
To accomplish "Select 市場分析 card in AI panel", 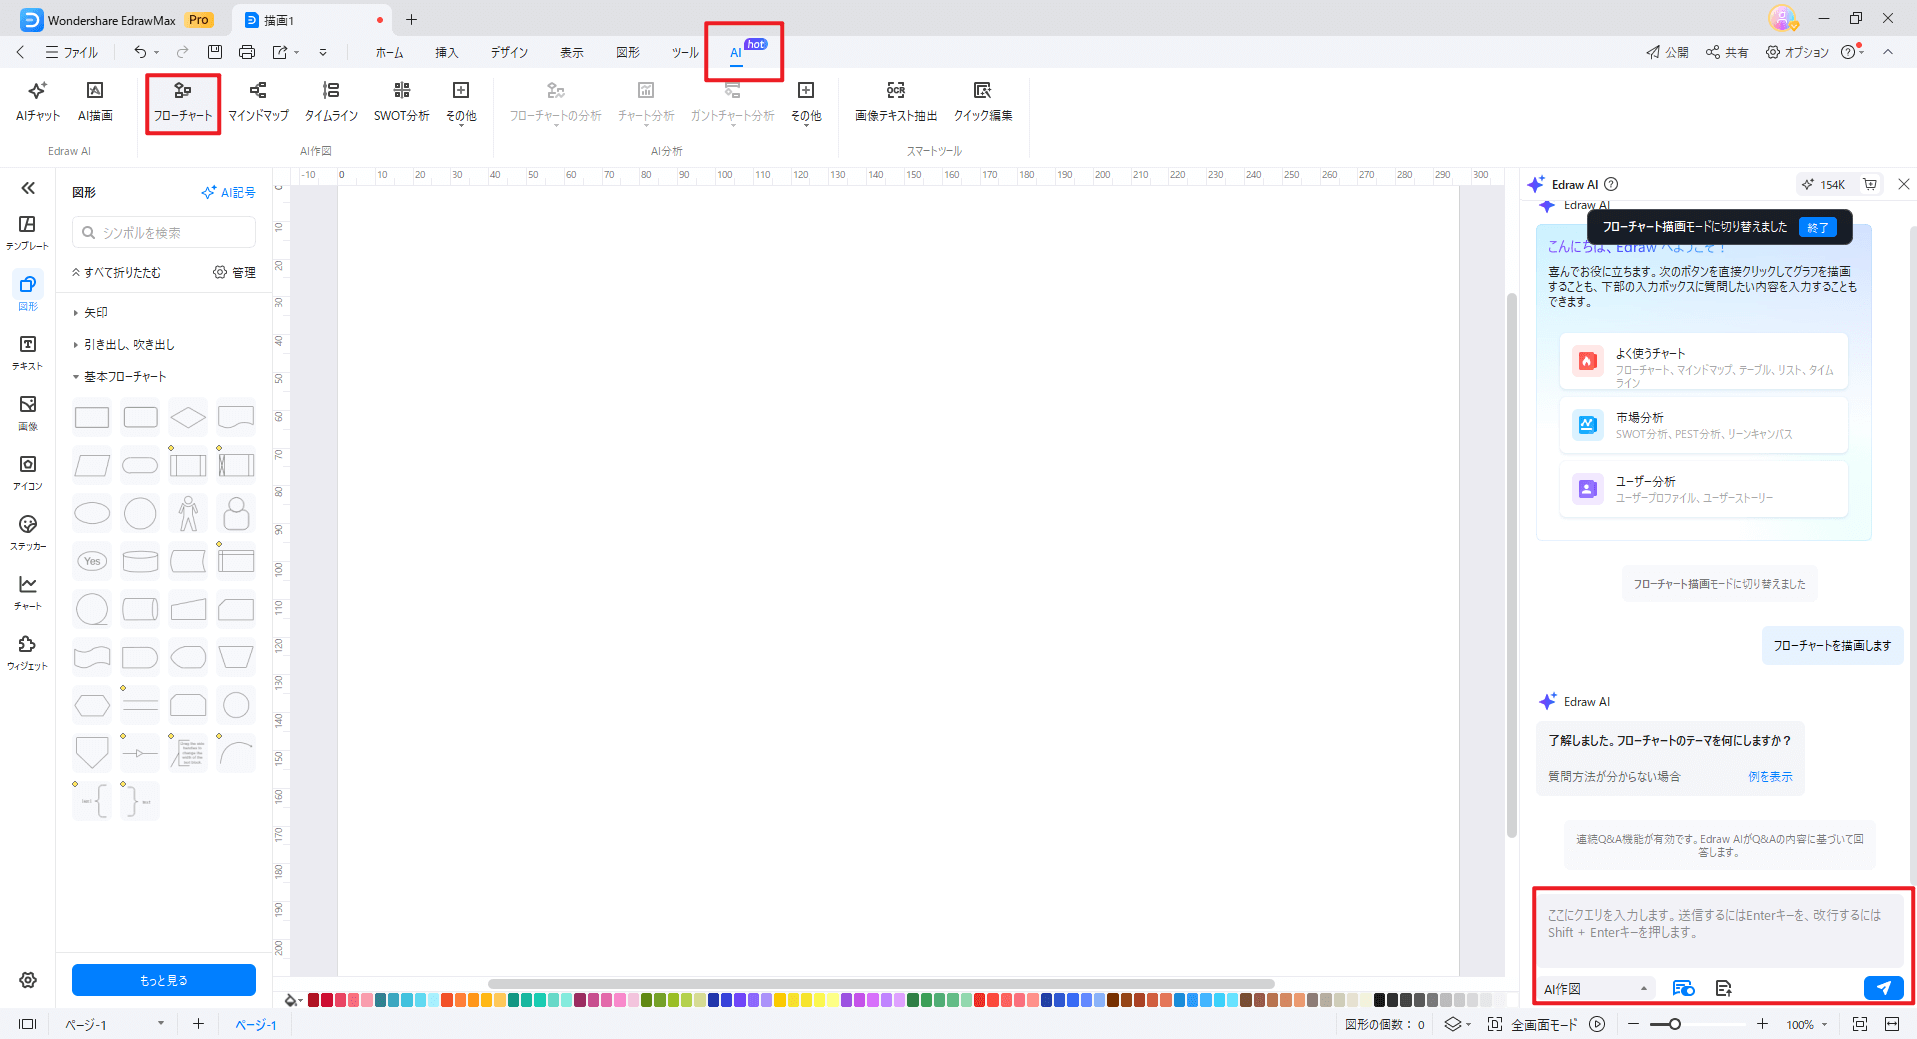I will (x=1703, y=425).
